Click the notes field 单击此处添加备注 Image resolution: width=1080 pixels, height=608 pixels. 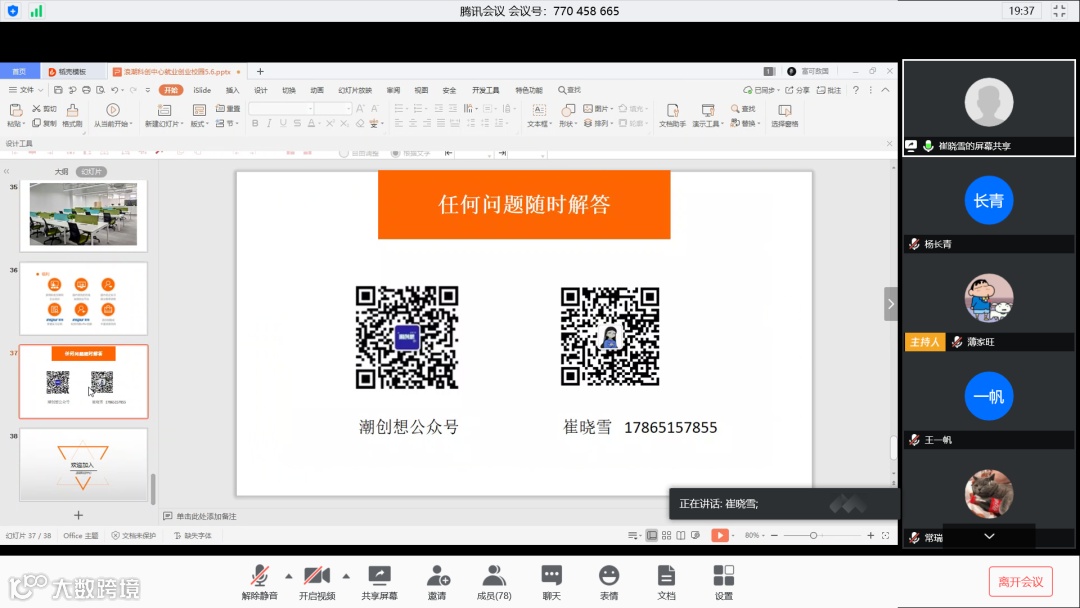tap(206, 516)
